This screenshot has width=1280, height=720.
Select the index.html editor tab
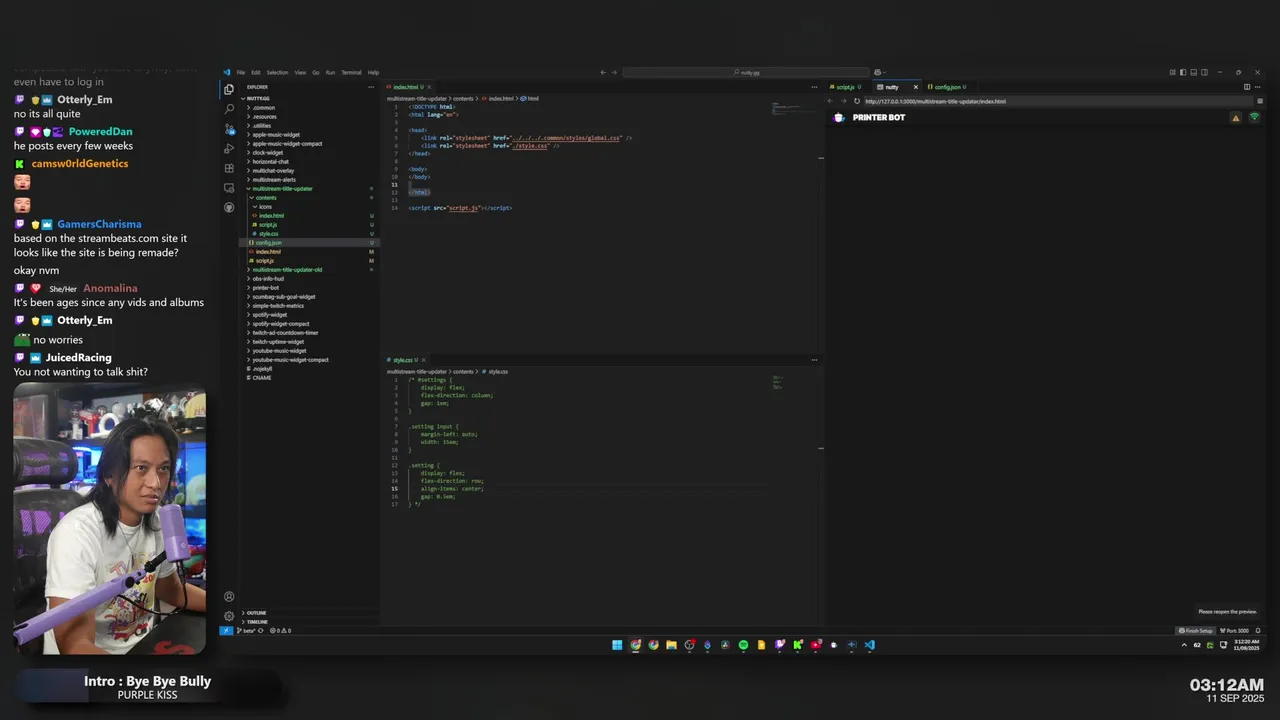(x=406, y=87)
